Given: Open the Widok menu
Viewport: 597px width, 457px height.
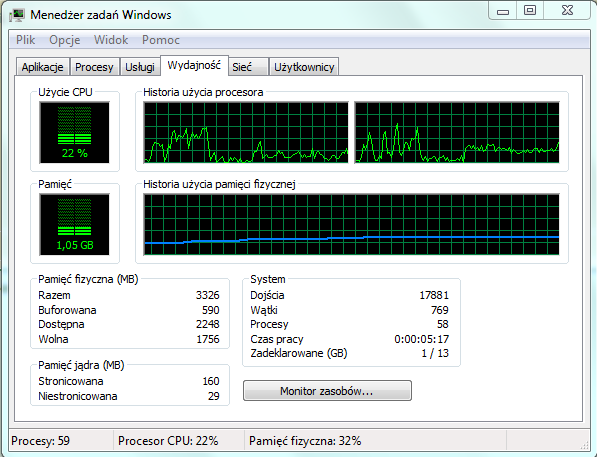Looking at the screenshot, I should 111,40.
